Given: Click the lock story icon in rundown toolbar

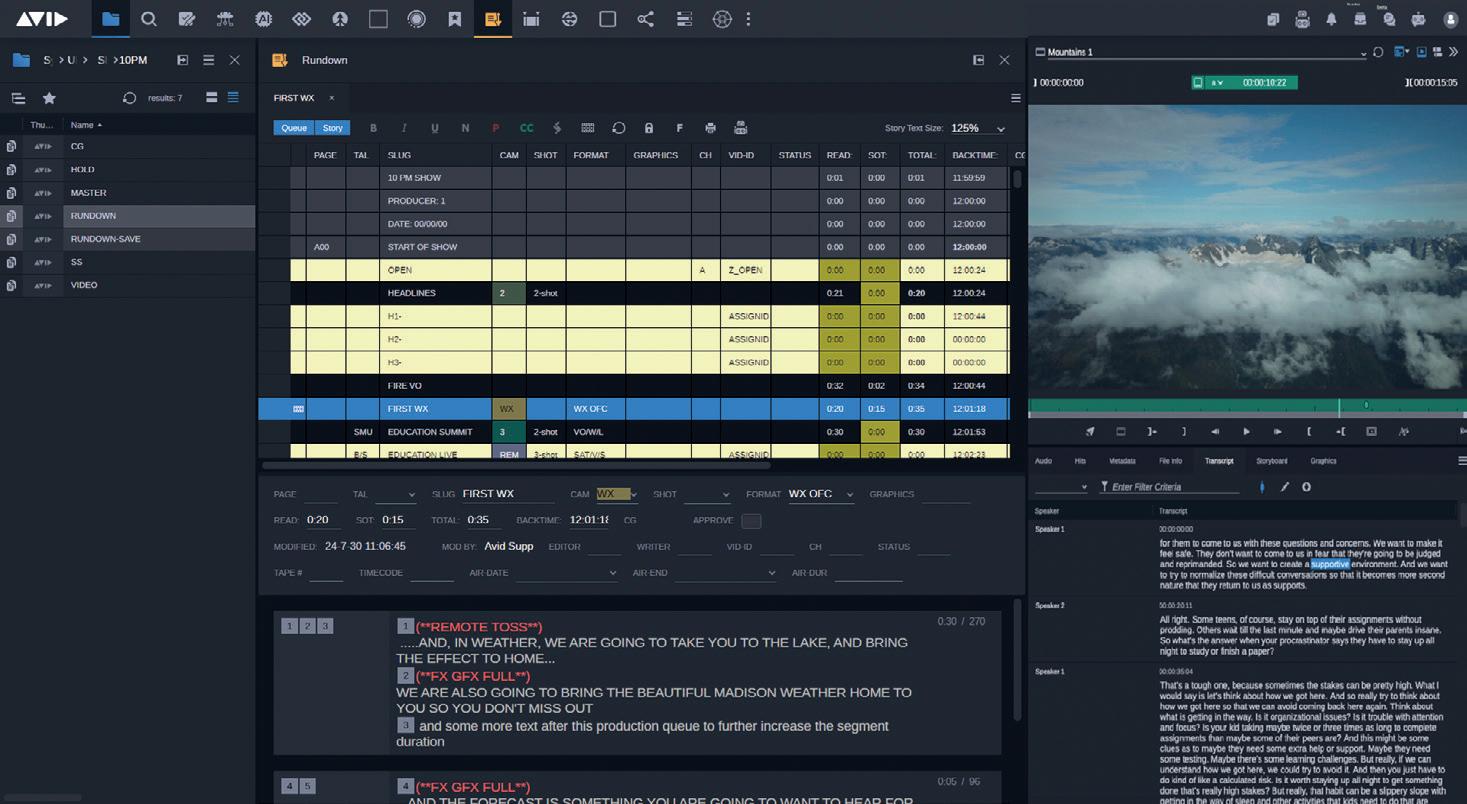Looking at the screenshot, I should click(x=649, y=128).
